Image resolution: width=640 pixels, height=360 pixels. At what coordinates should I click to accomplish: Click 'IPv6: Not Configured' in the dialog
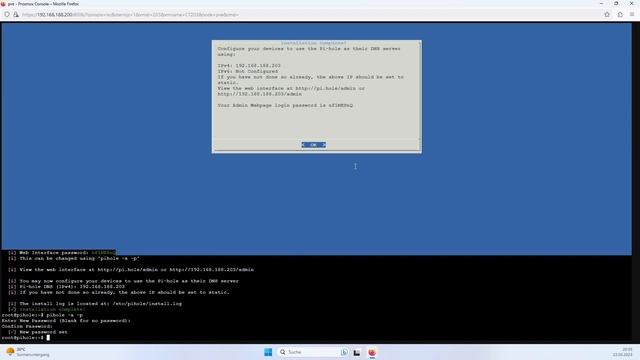point(248,71)
